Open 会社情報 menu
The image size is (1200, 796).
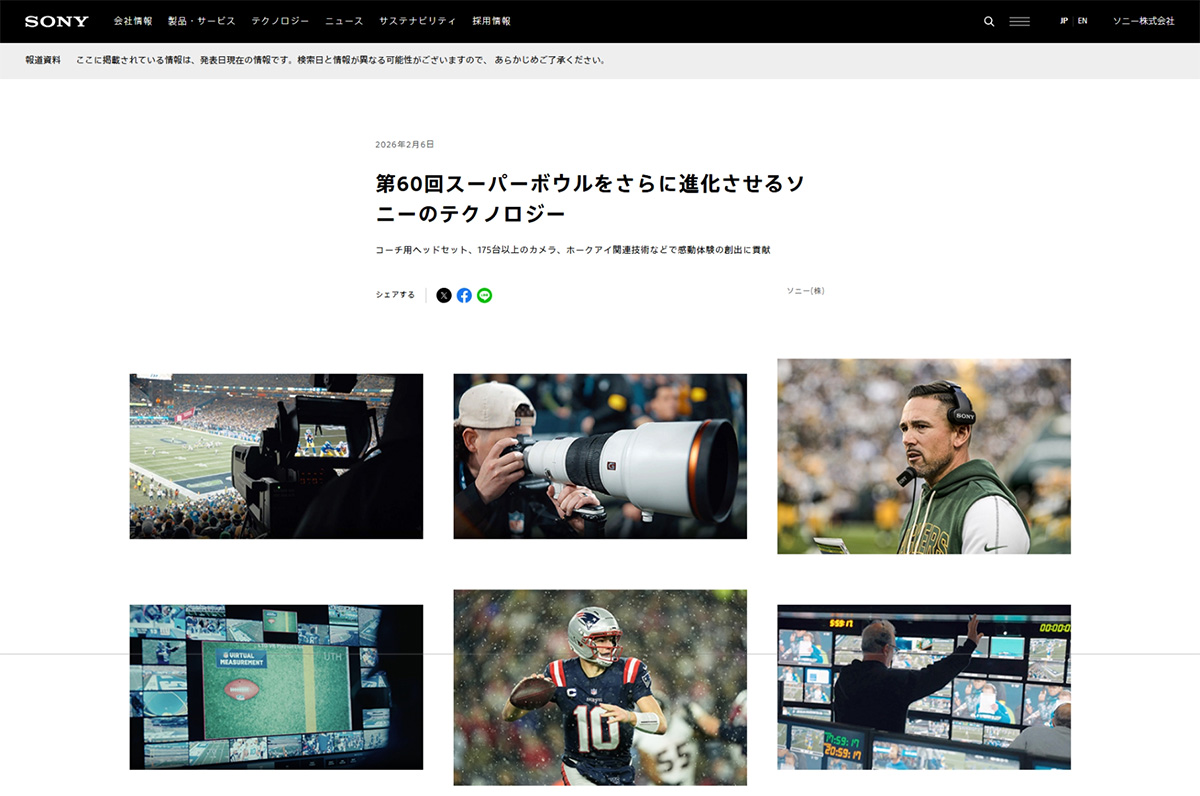coord(133,21)
